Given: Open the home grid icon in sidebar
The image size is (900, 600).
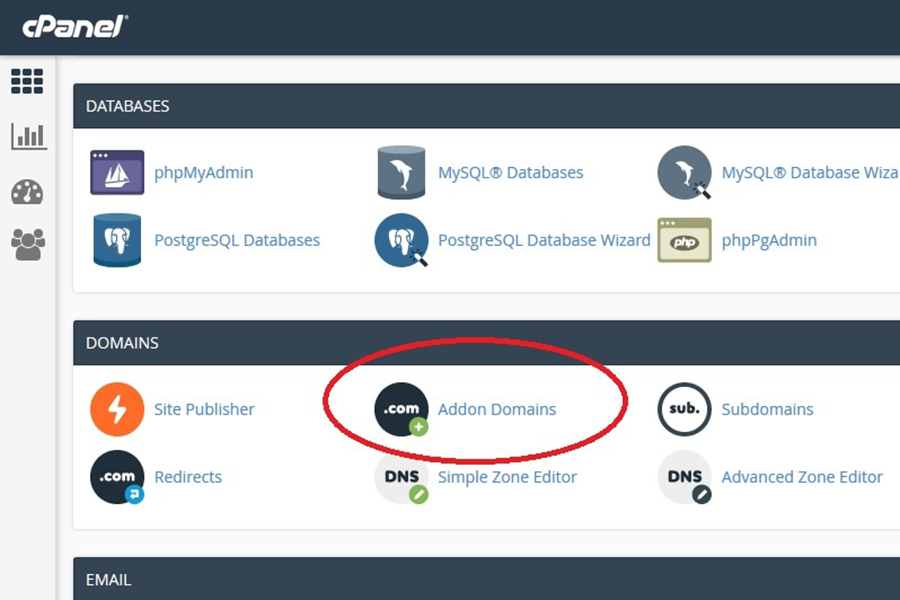Looking at the screenshot, I should pyautogui.click(x=27, y=81).
